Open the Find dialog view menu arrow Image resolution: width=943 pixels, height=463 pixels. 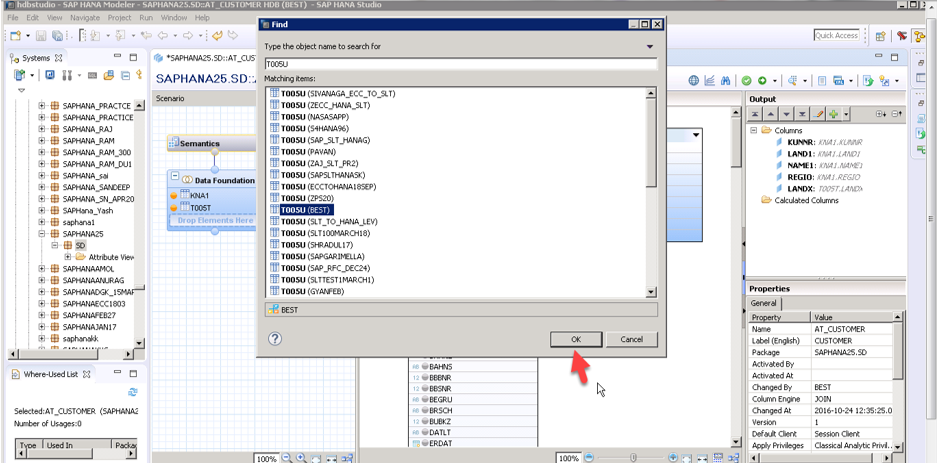[650, 47]
